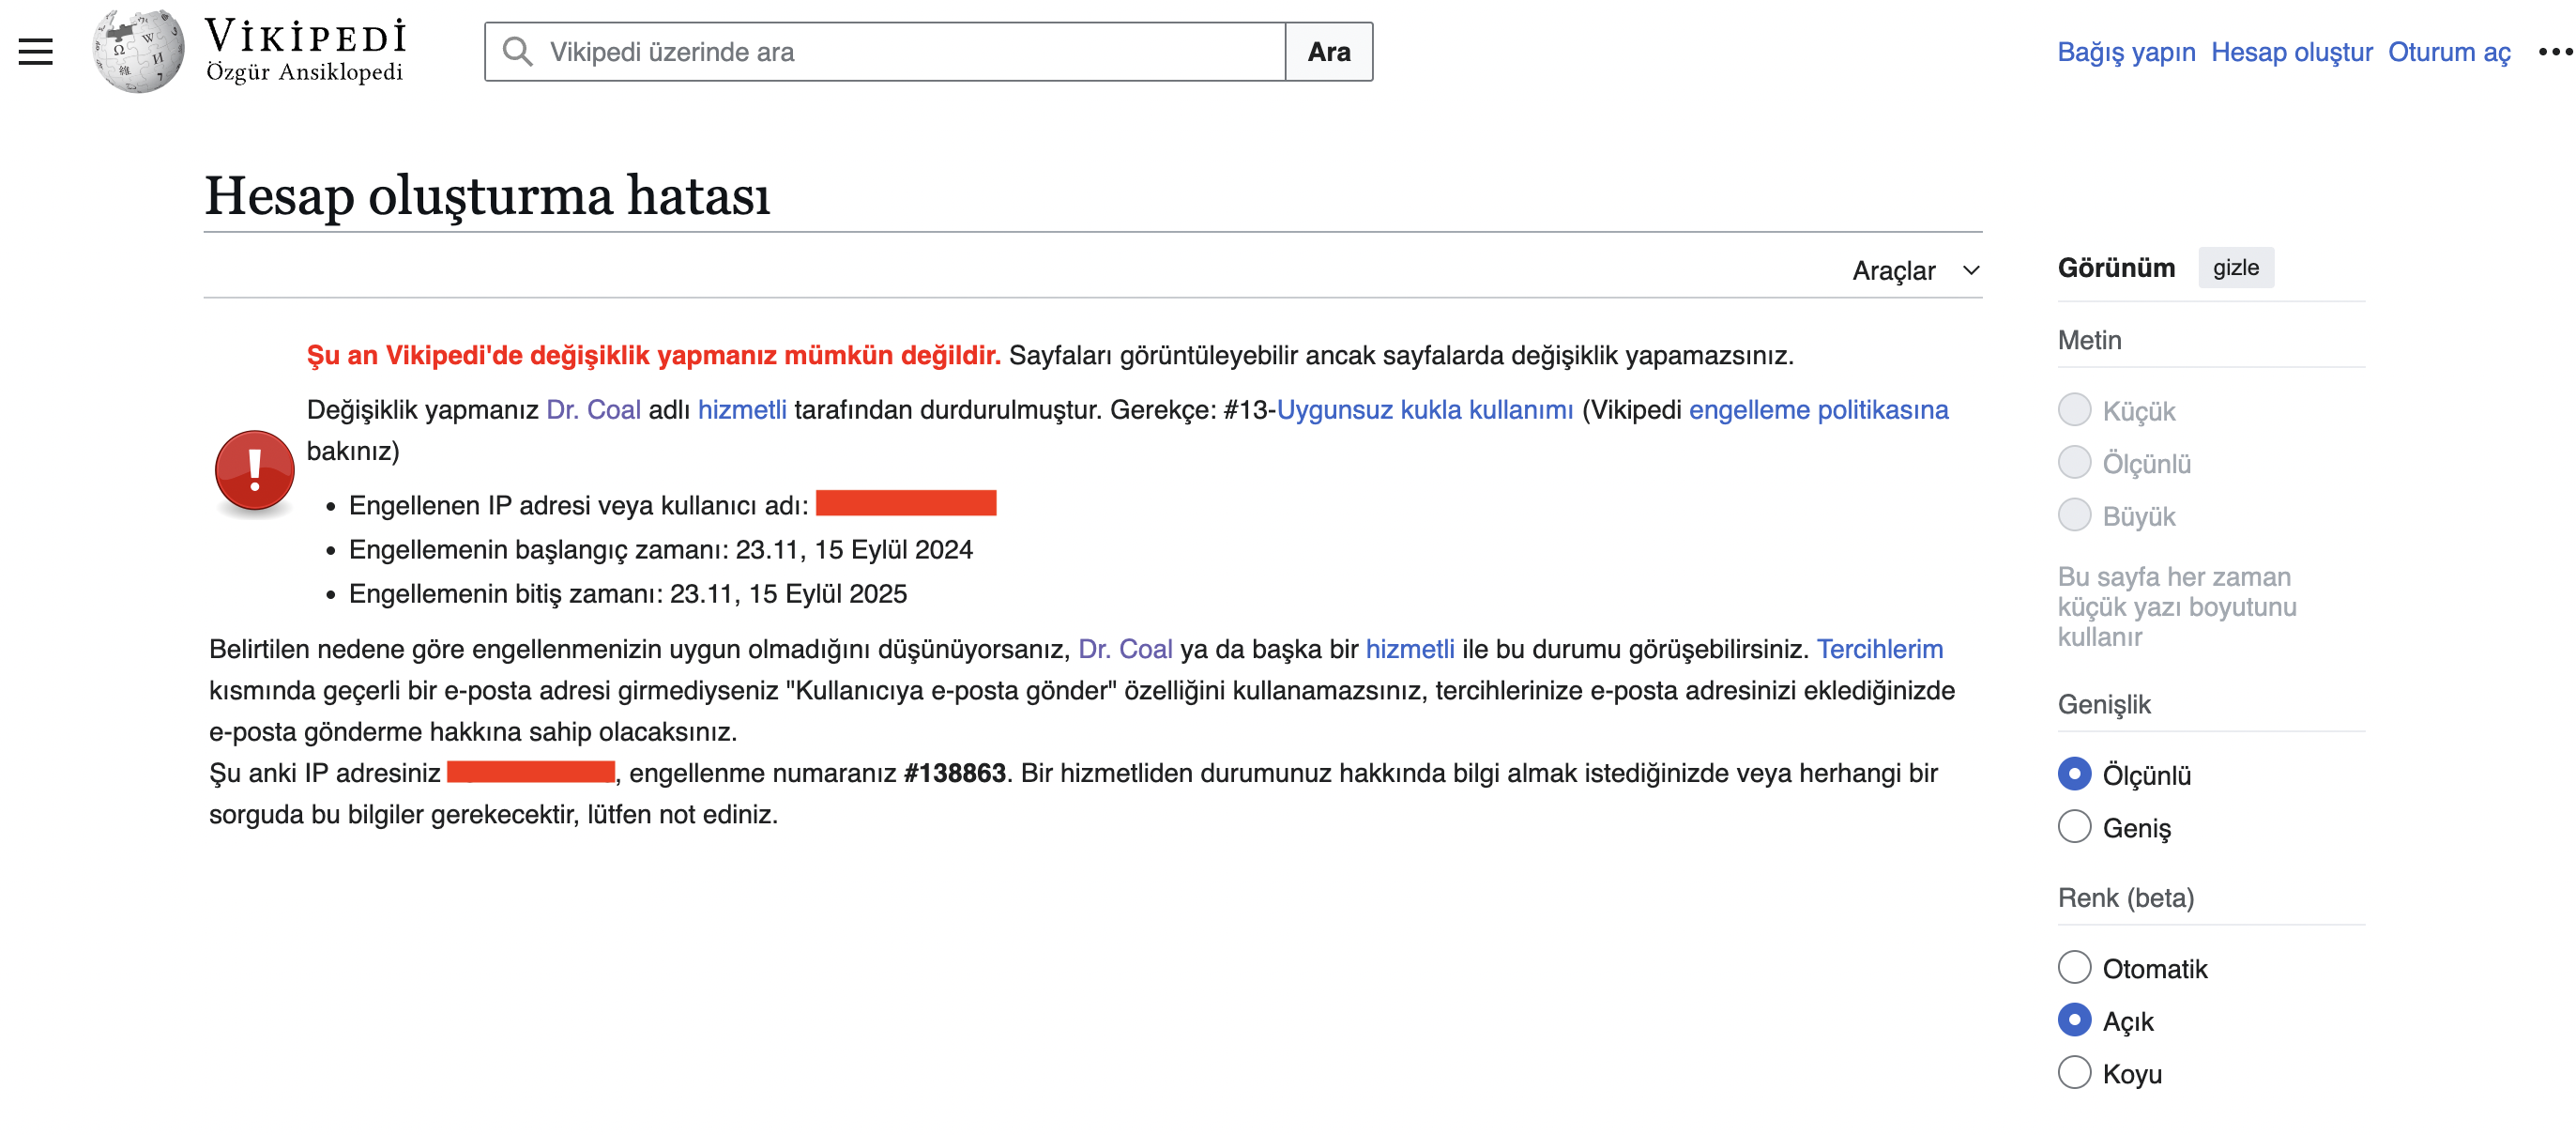
Task: Click the small font size notice text
Action: (2176, 607)
